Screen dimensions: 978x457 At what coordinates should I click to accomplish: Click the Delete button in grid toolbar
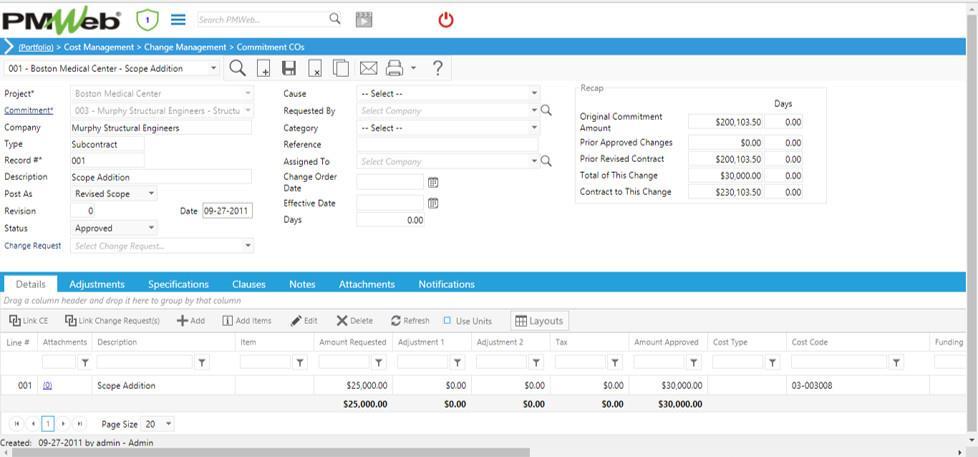pos(355,320)
